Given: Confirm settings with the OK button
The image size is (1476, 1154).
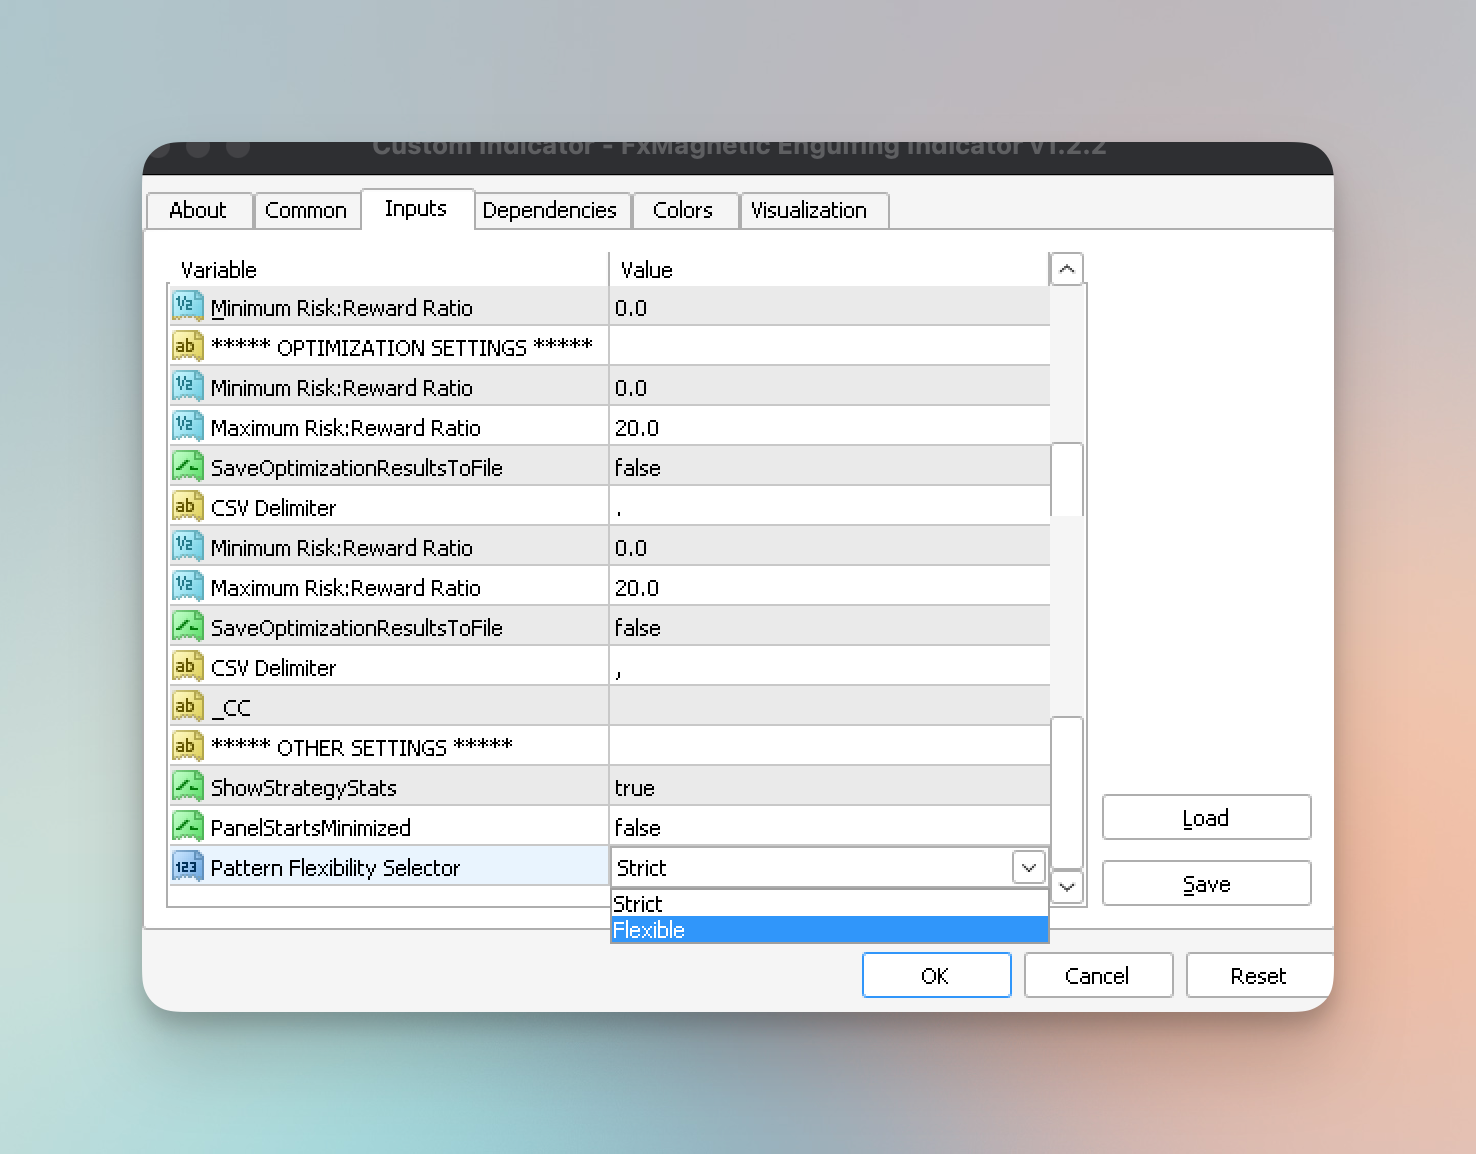Looking at the screenshot, I should [936, 975].
